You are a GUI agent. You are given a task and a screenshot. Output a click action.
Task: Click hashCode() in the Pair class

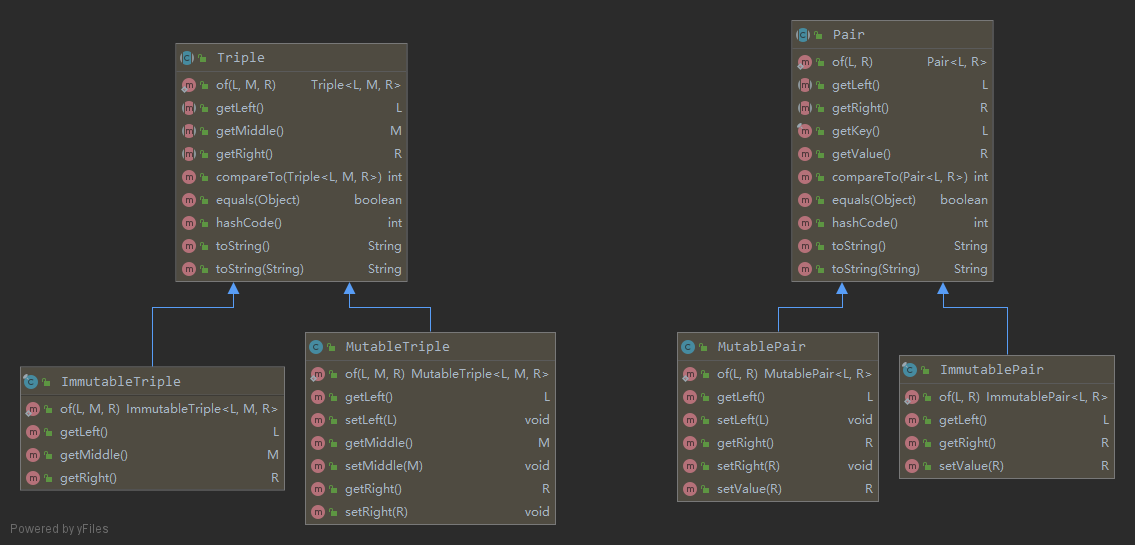tap(864, 223)
